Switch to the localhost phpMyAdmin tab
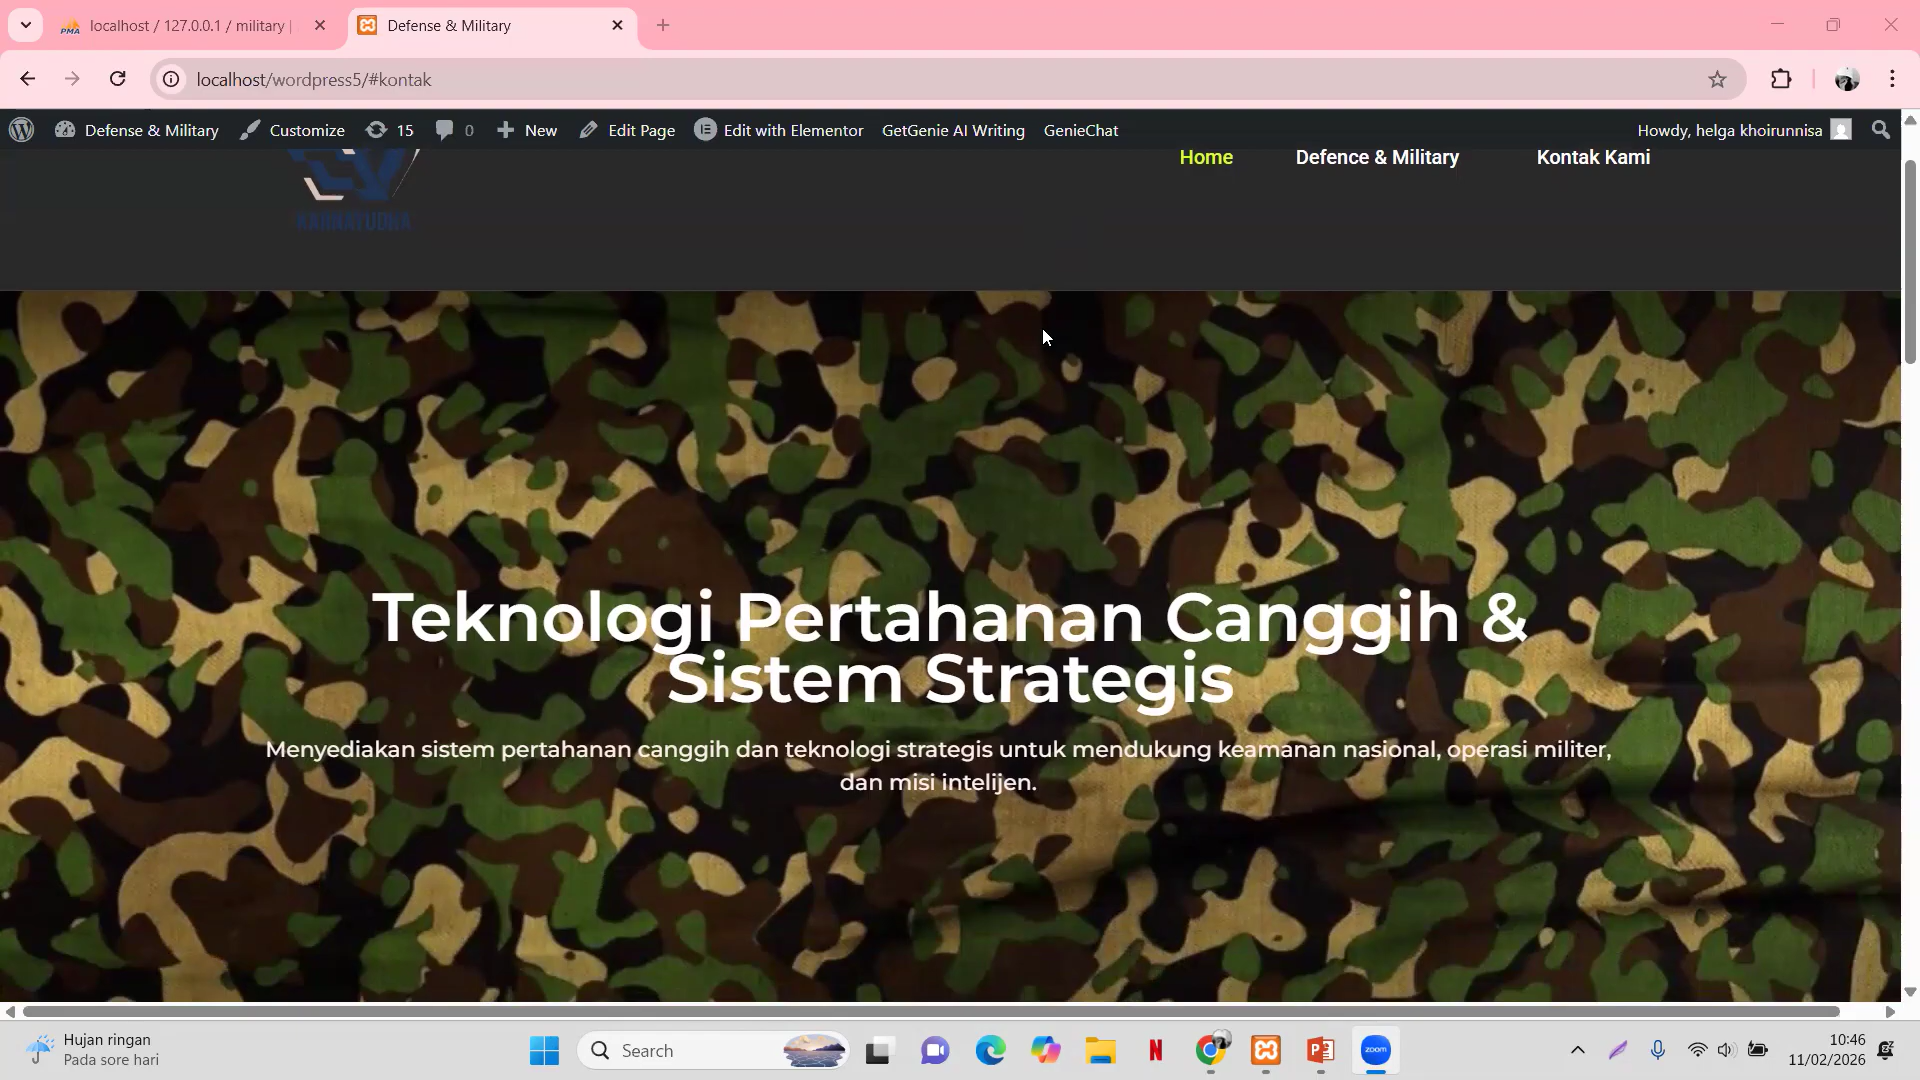Screen dimensions: 1920x1080 tap(180, 25)
